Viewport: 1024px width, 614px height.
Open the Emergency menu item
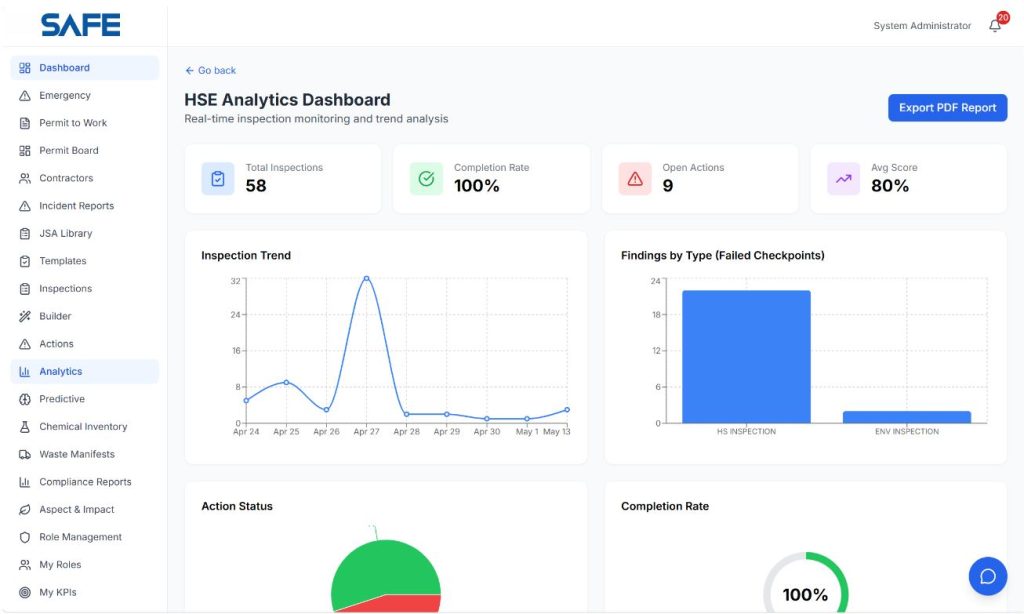click(x=85, y=95)
